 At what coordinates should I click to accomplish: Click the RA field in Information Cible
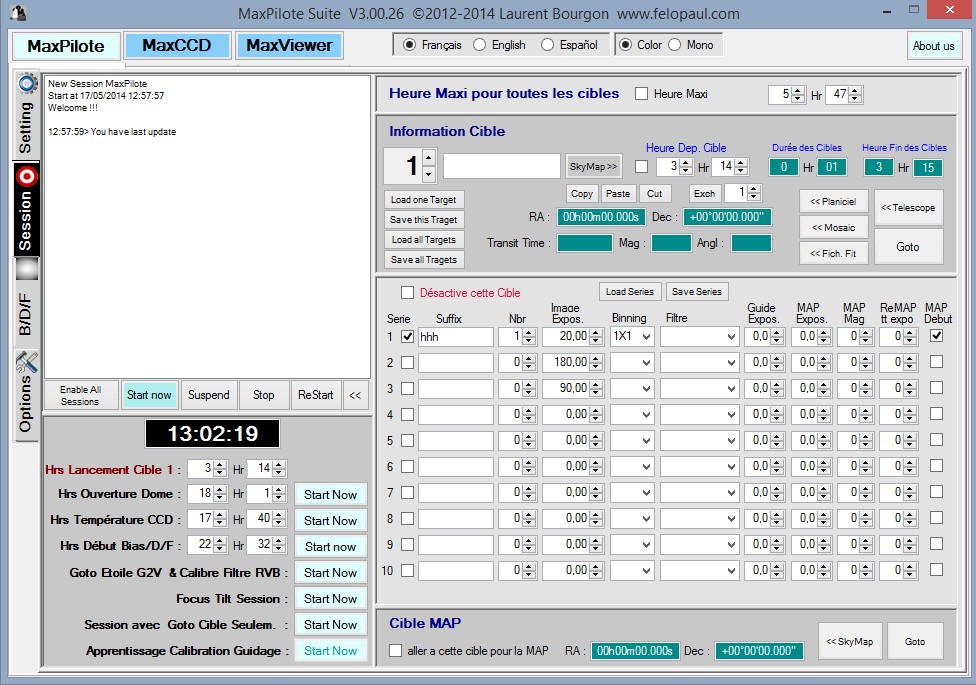pyautogui.click(x=601, y=217)
